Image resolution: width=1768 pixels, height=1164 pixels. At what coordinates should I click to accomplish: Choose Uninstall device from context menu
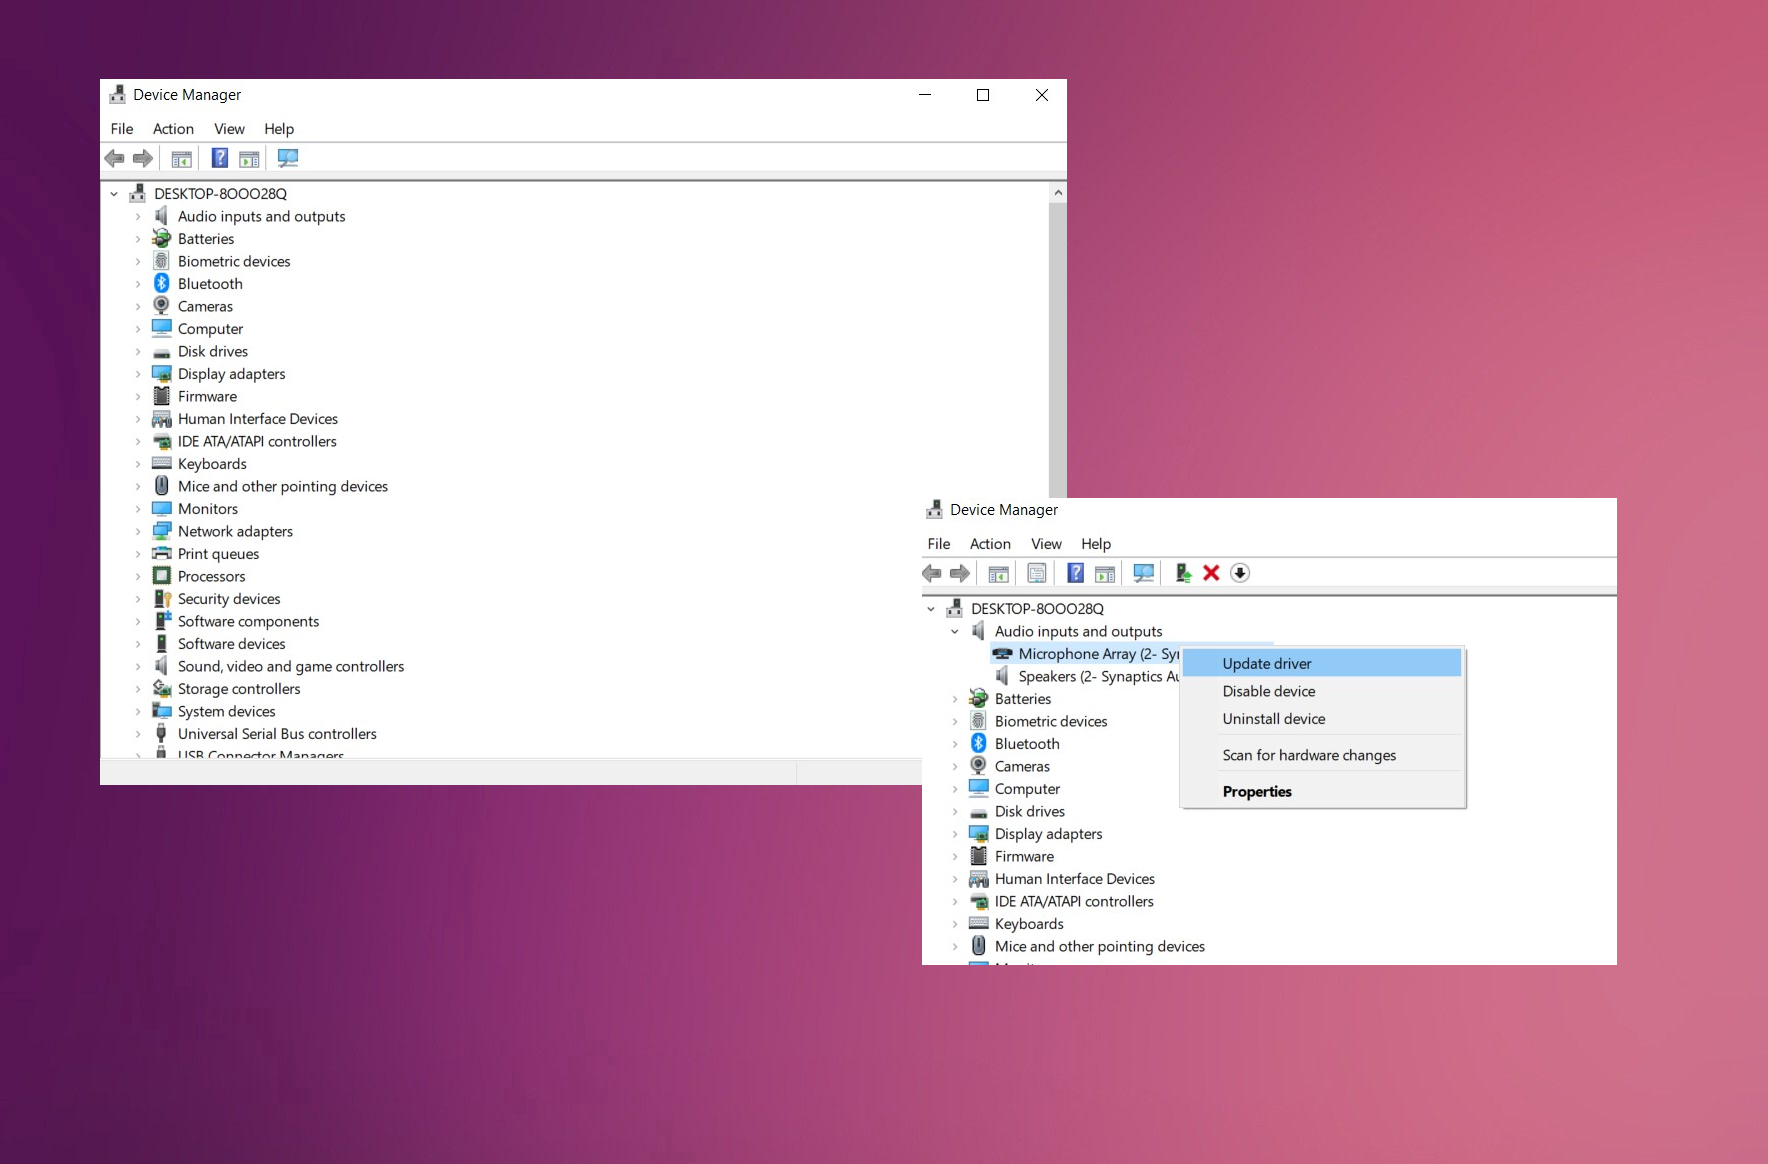point(1322,719)
